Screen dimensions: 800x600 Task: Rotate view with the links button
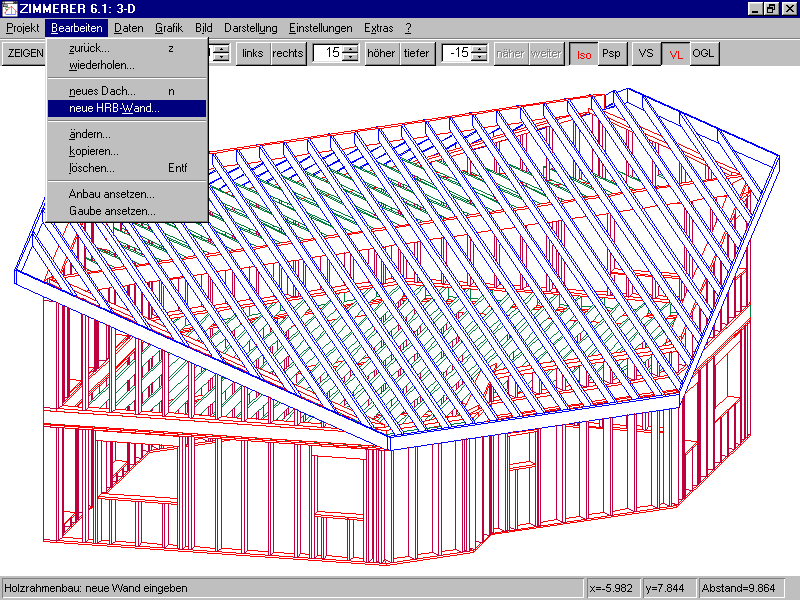(x=253, y=53)
